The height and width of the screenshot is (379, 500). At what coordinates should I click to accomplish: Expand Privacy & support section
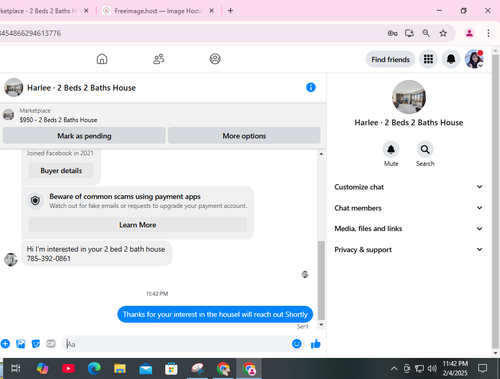[x=409, y=250]
